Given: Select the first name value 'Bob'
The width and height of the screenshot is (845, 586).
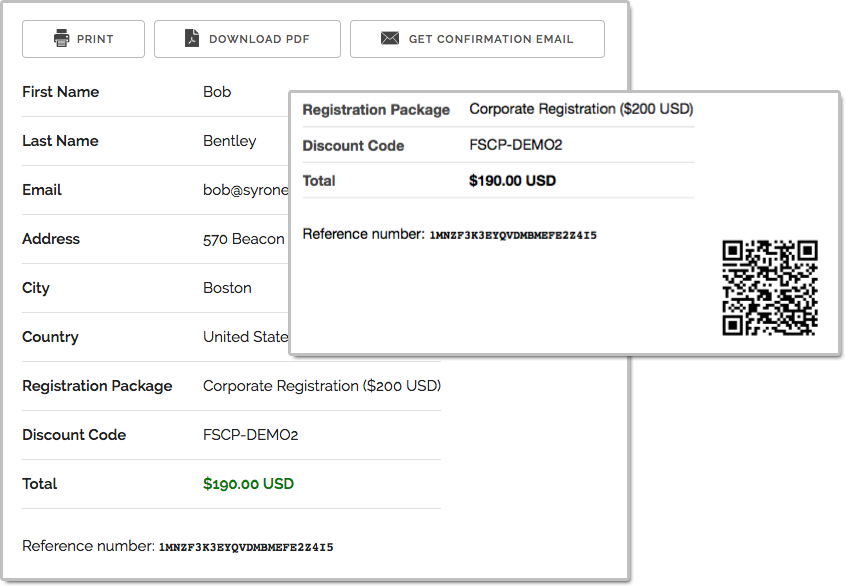Looking at the screenshot, I should click(217, 92).
